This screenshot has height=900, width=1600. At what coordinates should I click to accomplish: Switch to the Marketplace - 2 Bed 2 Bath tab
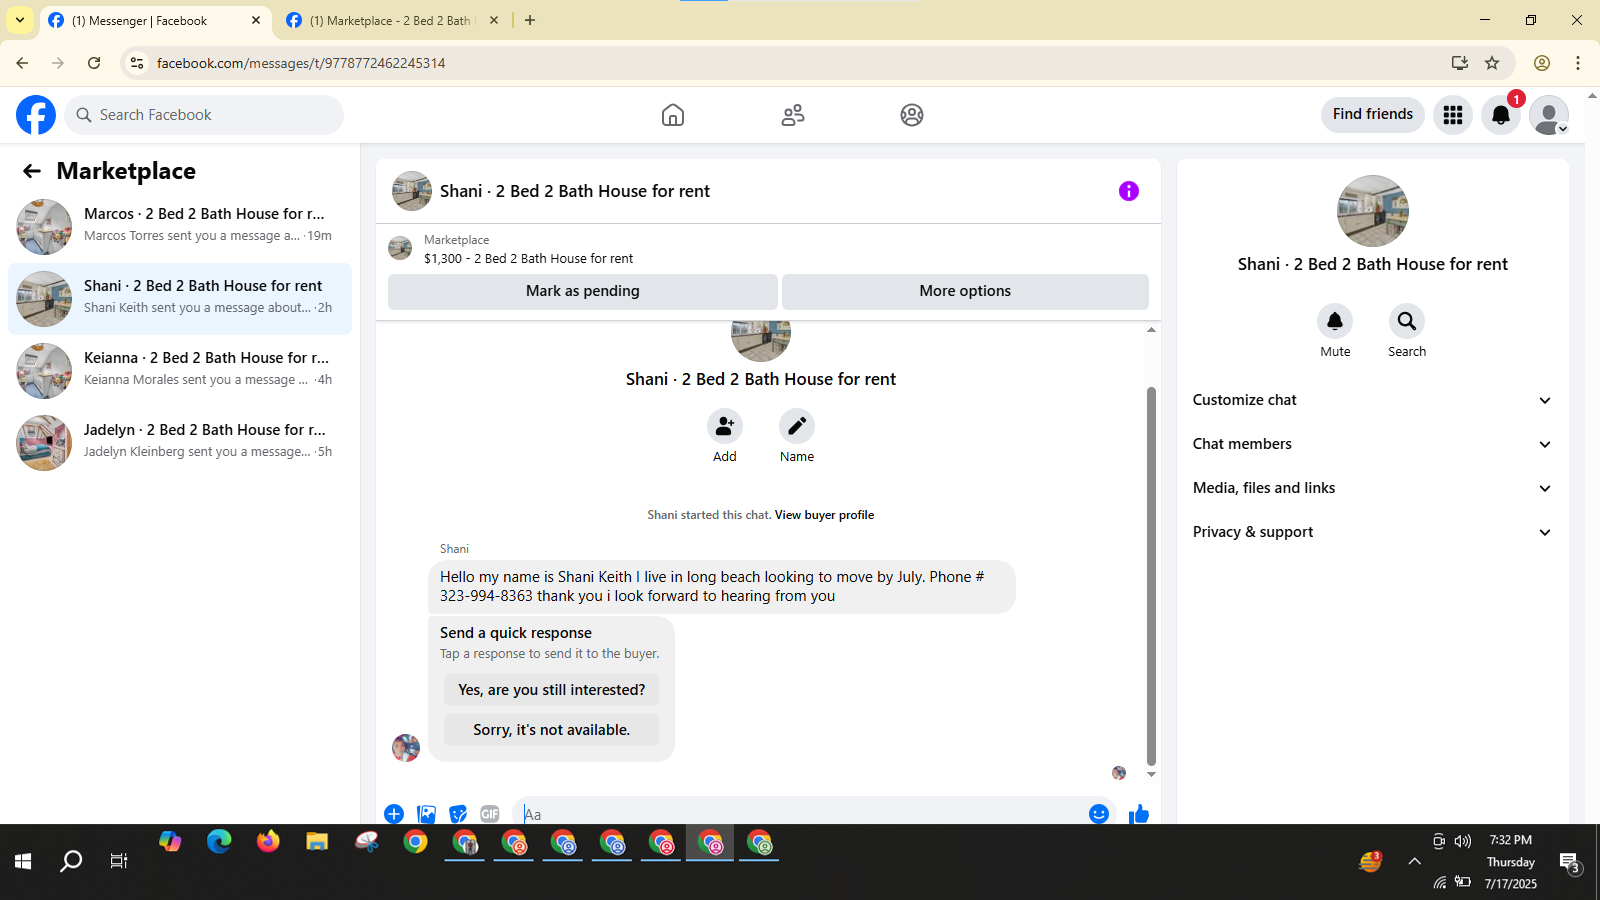coord(392,20)
